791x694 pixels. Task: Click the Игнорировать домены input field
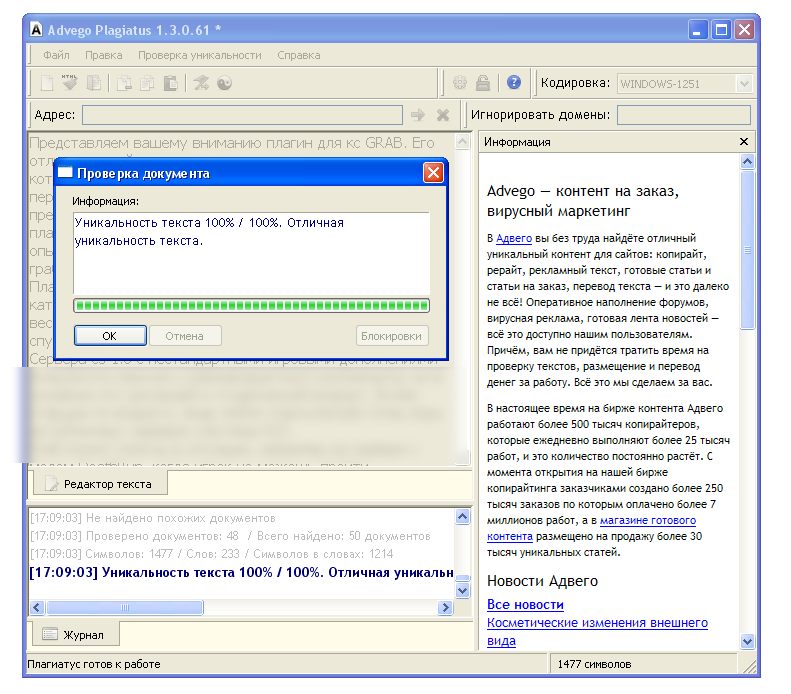click(684, 115)
